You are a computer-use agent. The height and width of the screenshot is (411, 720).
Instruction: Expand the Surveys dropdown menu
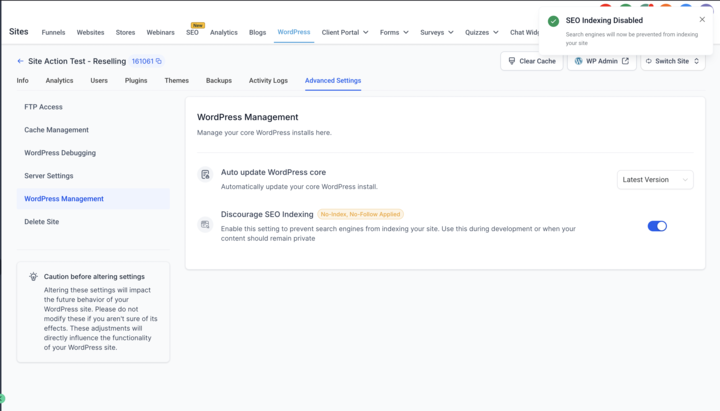pos(436,32)
